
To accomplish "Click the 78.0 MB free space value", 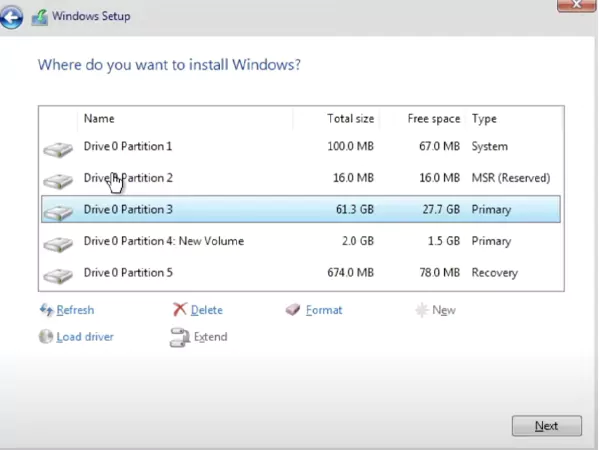I will click(439, 272).
